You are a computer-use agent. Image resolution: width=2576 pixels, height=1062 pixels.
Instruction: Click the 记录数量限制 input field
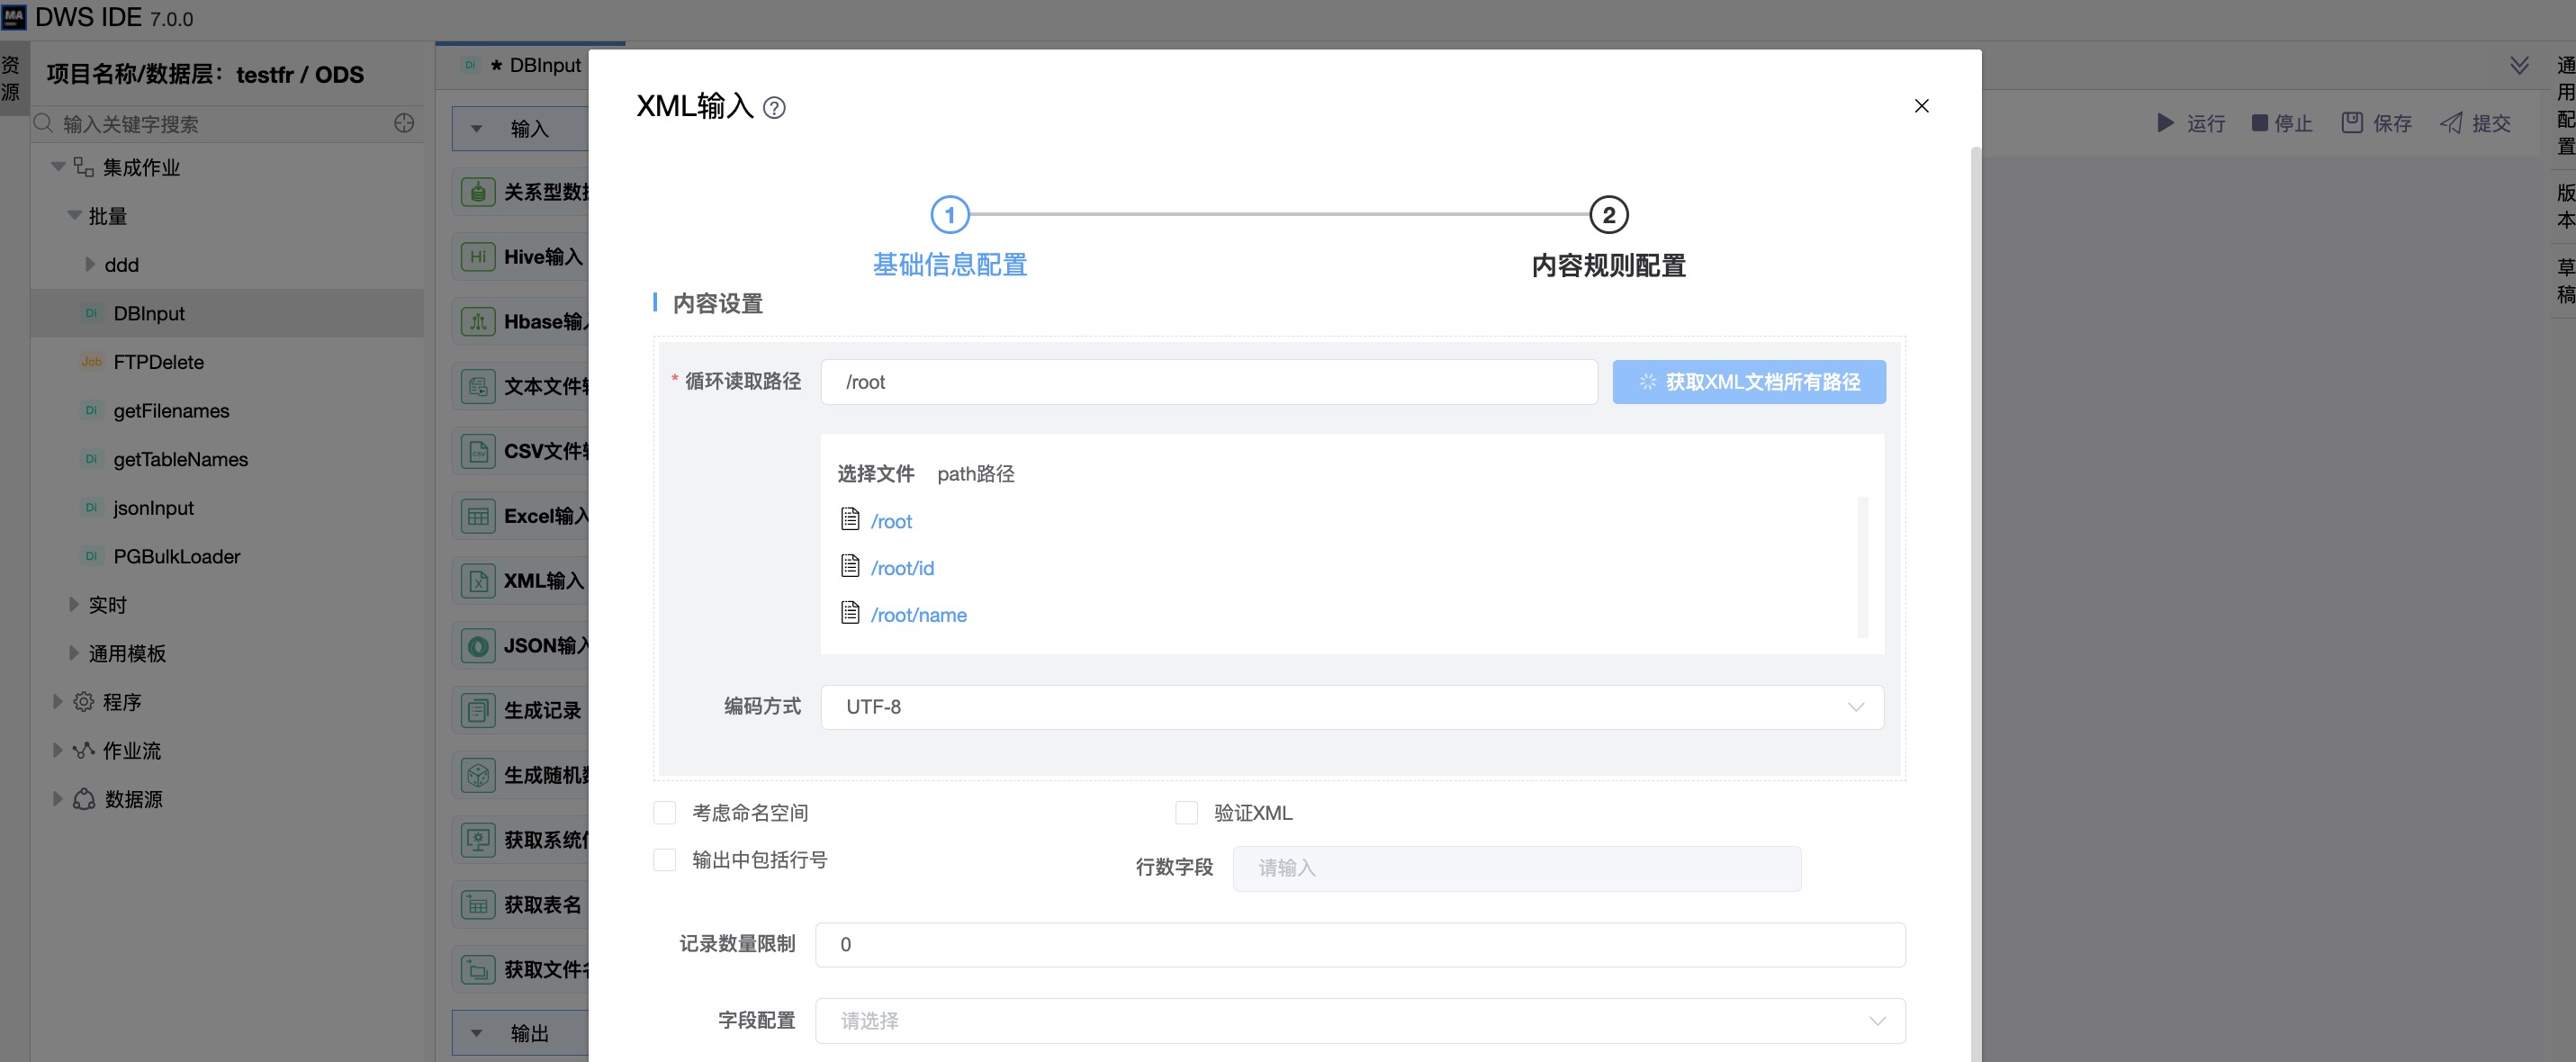pos(1359,945)
